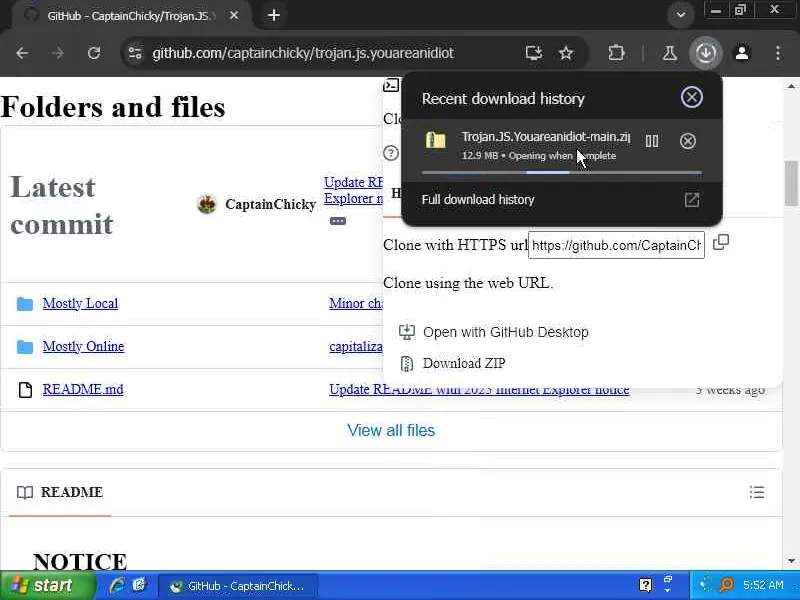Select the GitHub taskbar button
Image resolution: width=800 pixels, height=600 pixels.
(238, 586)
